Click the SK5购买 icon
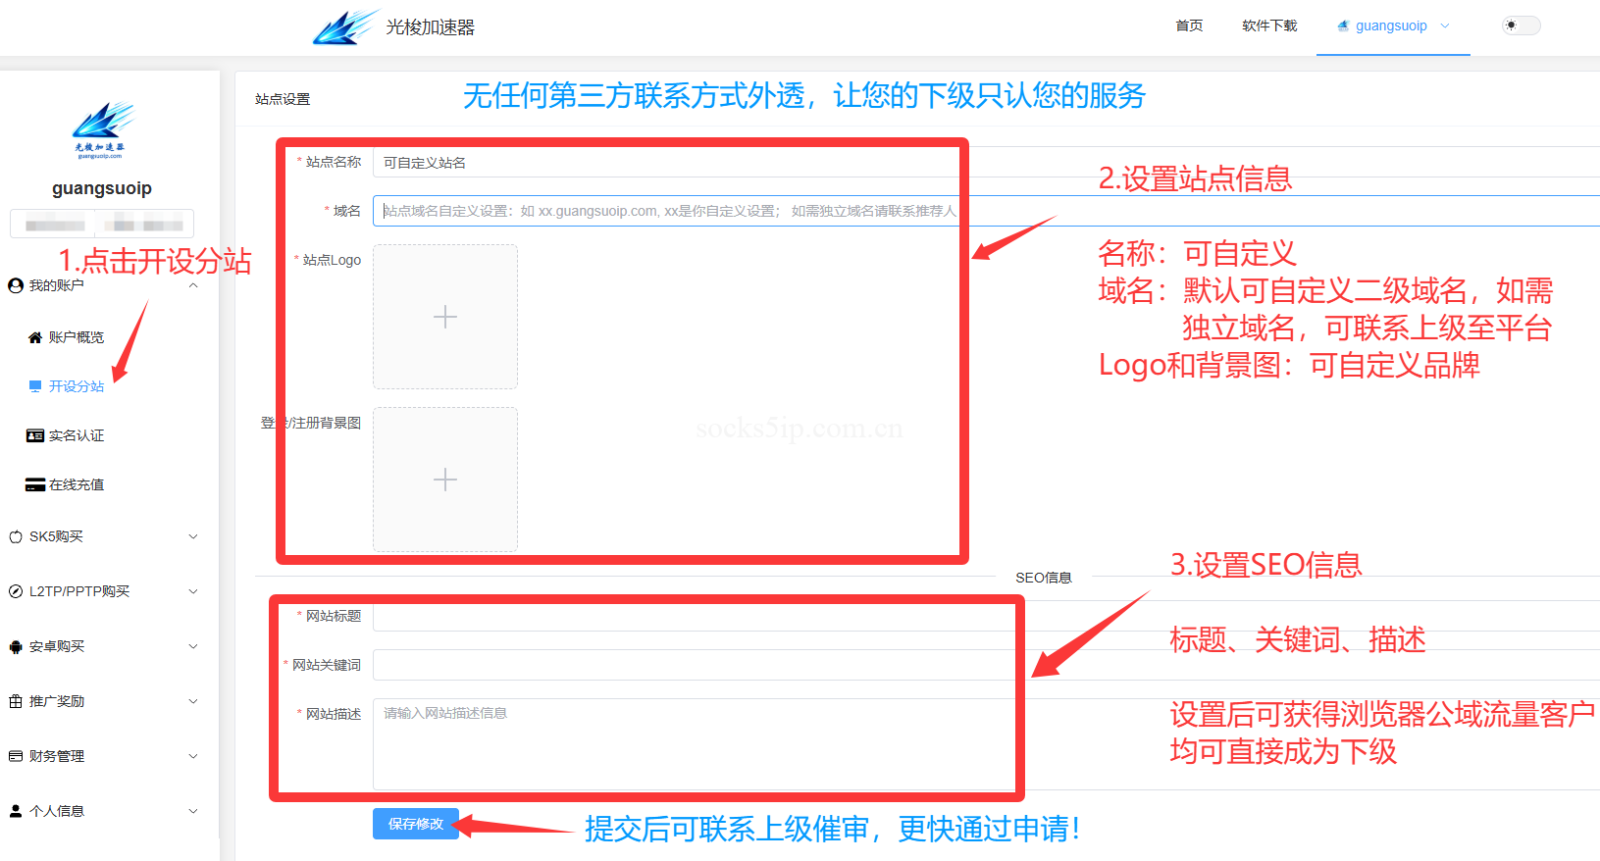 (16, 537)
